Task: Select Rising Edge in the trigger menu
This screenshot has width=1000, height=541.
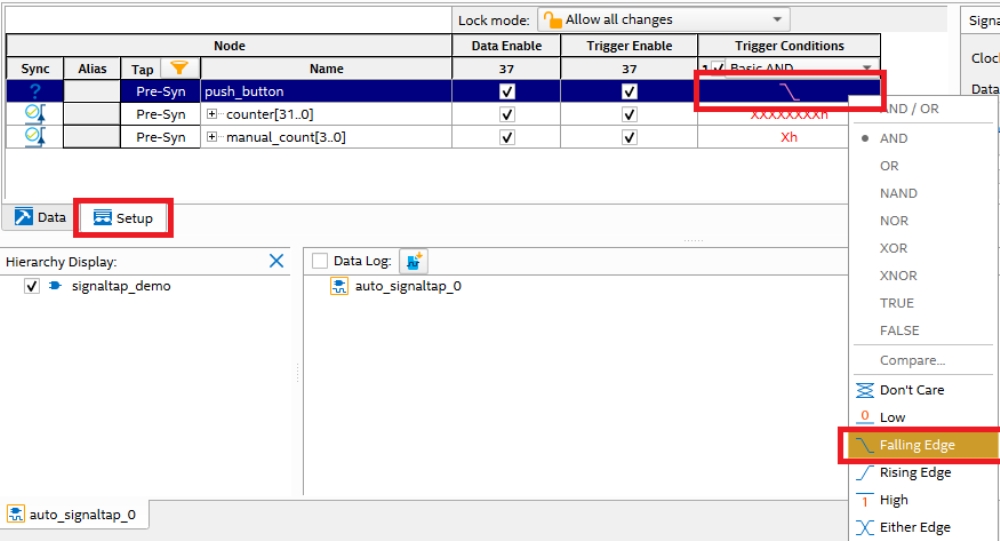Action: [914, 472]
